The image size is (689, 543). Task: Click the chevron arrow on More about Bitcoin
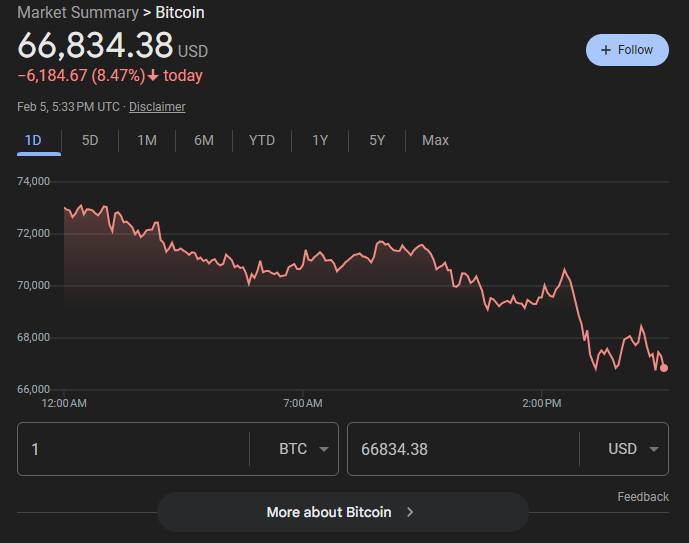point(410,512)
